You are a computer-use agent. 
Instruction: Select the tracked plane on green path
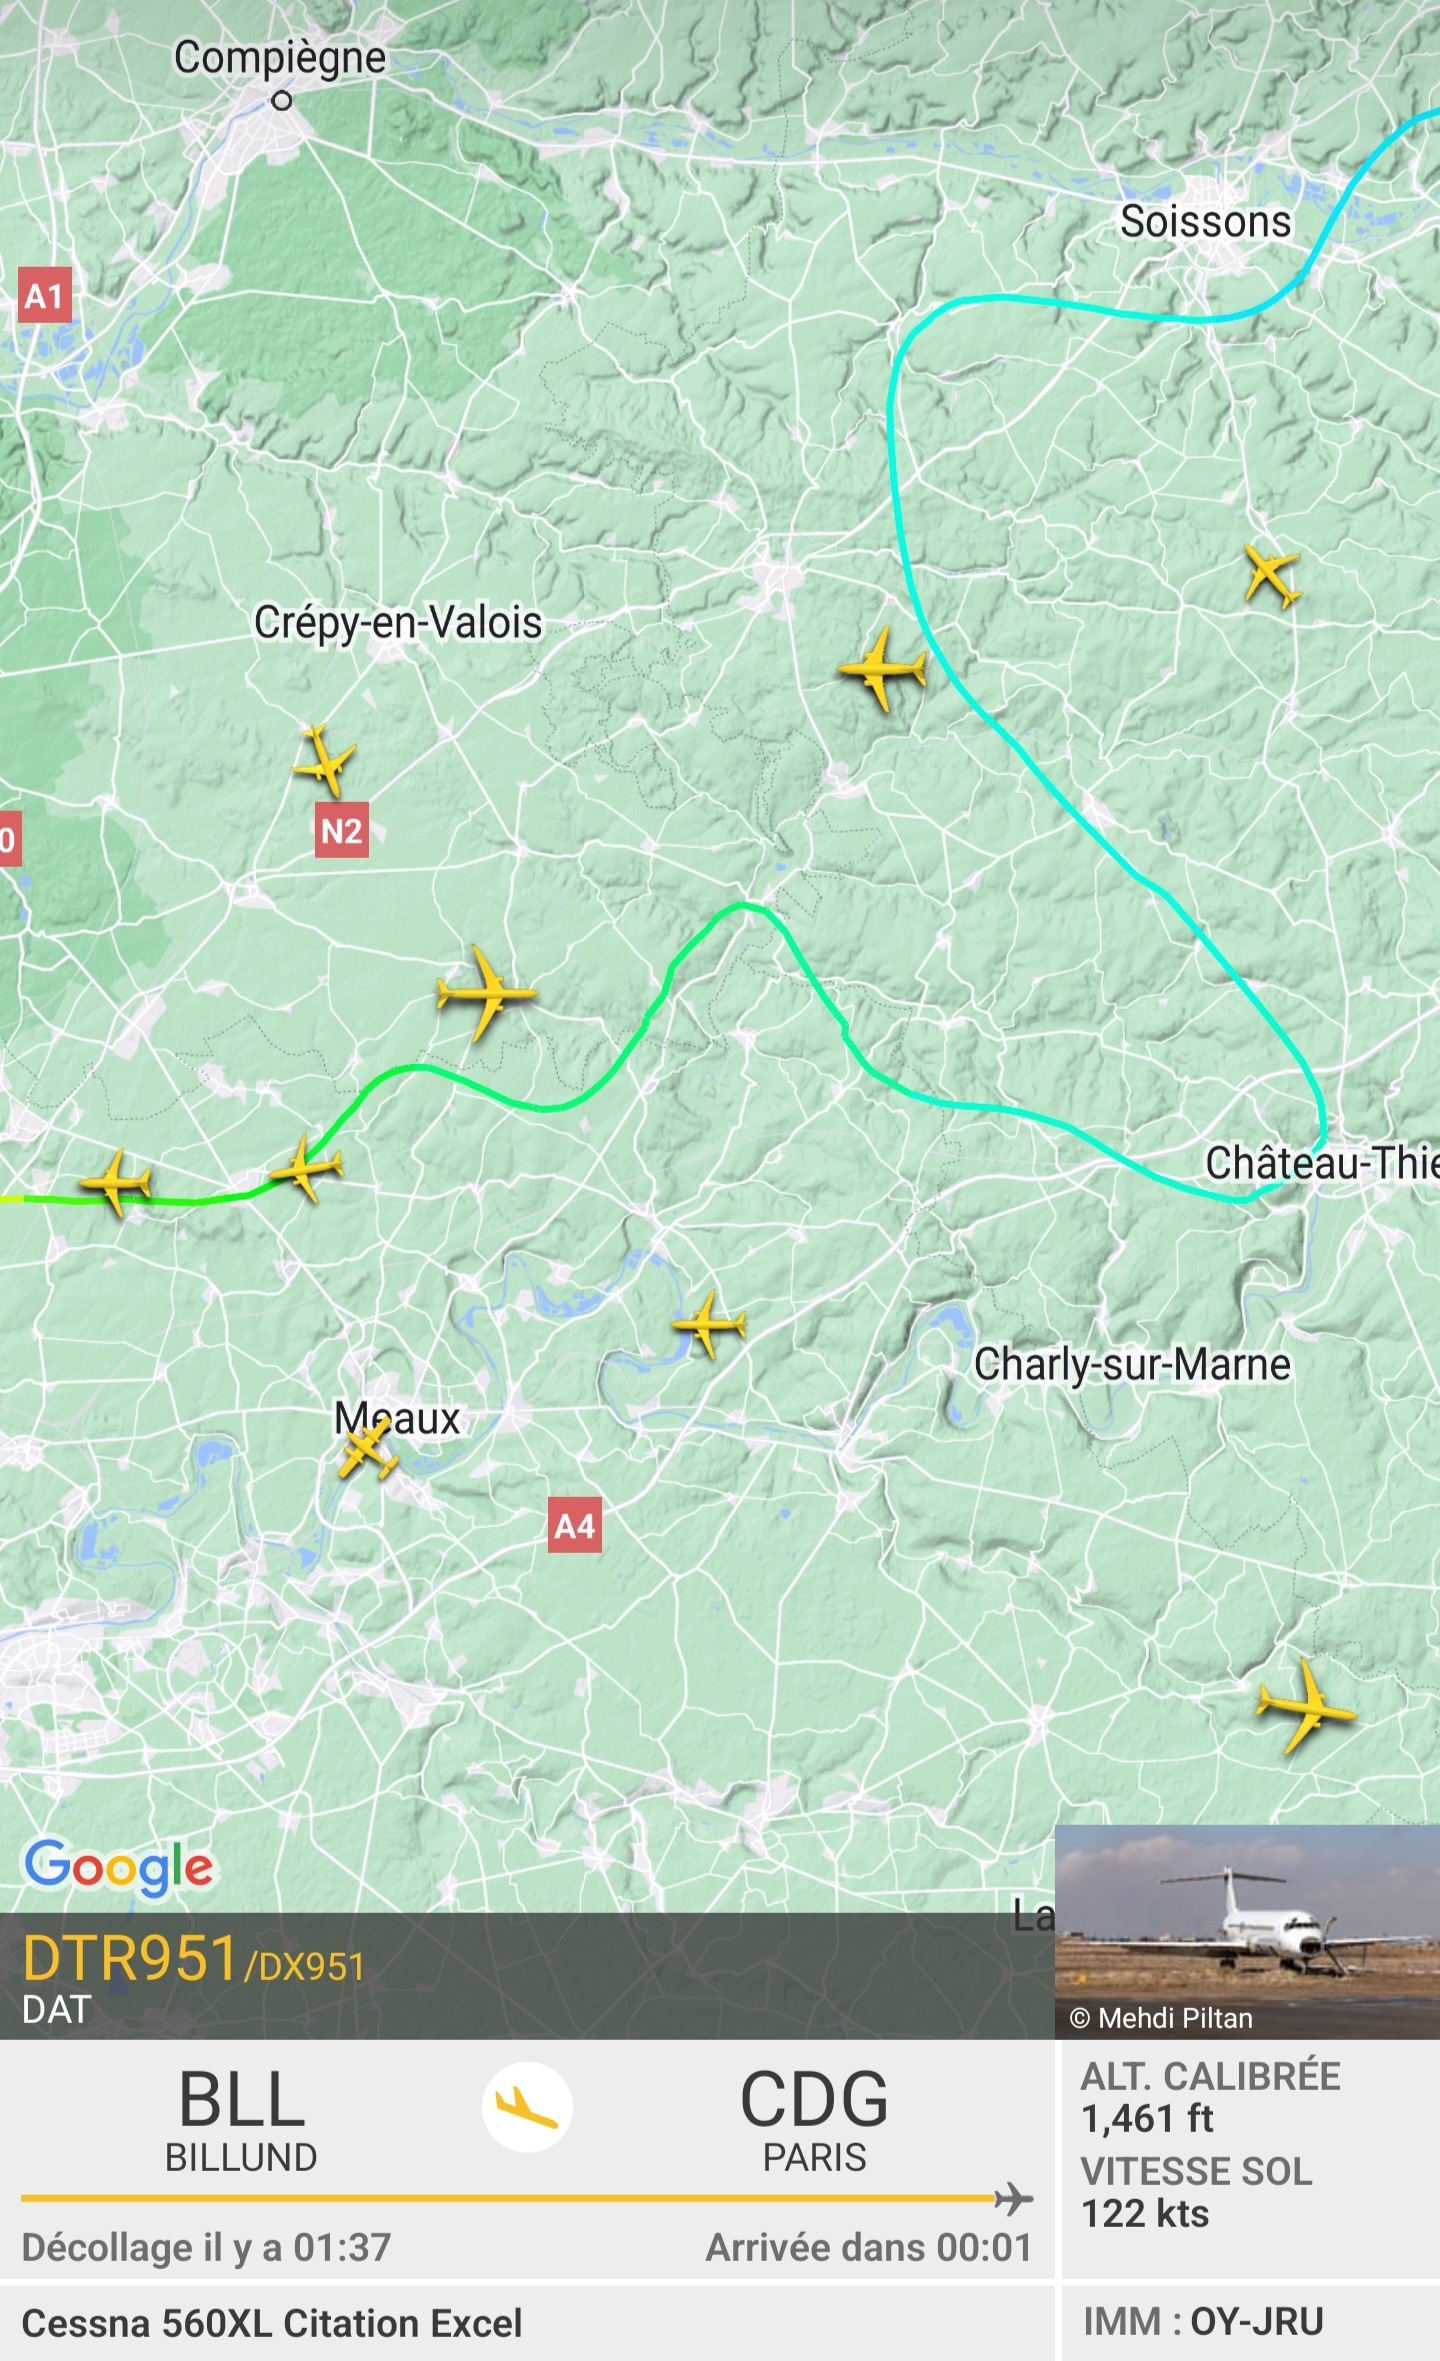(x=306, y=1168)
